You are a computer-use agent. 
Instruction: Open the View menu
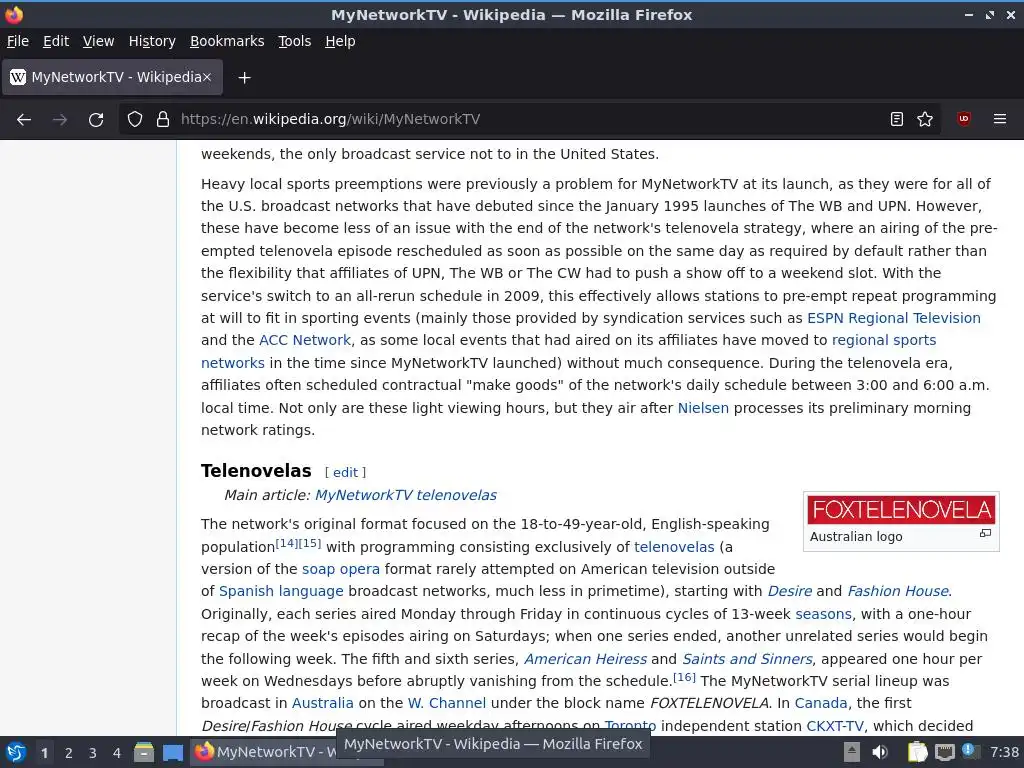click(99, 41)
